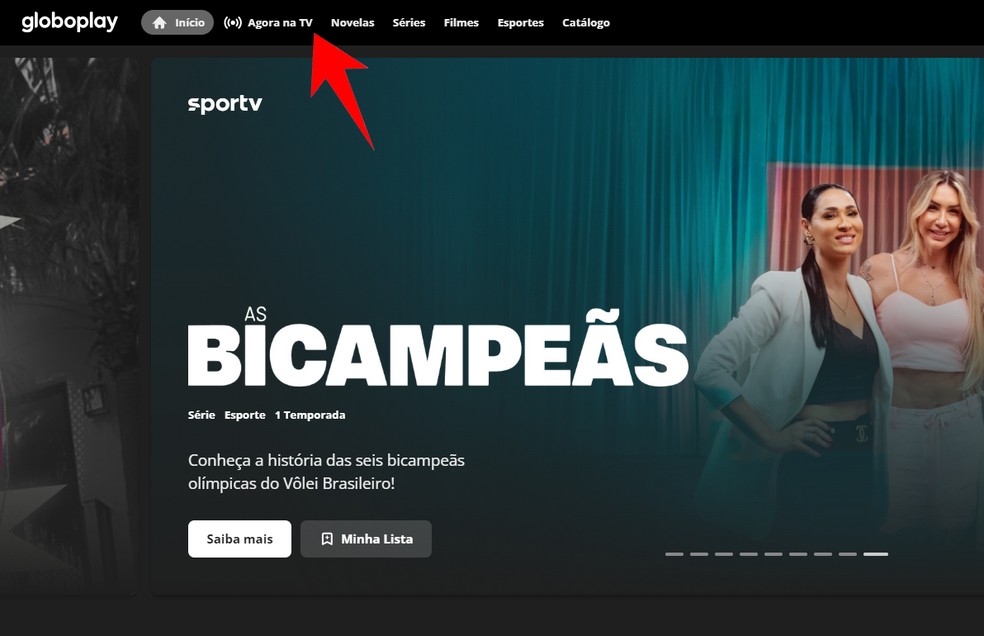Add the series with the Minha Lista button
Image resolution: width=984 pixels, height=636 pixels.
click(366, 539)
